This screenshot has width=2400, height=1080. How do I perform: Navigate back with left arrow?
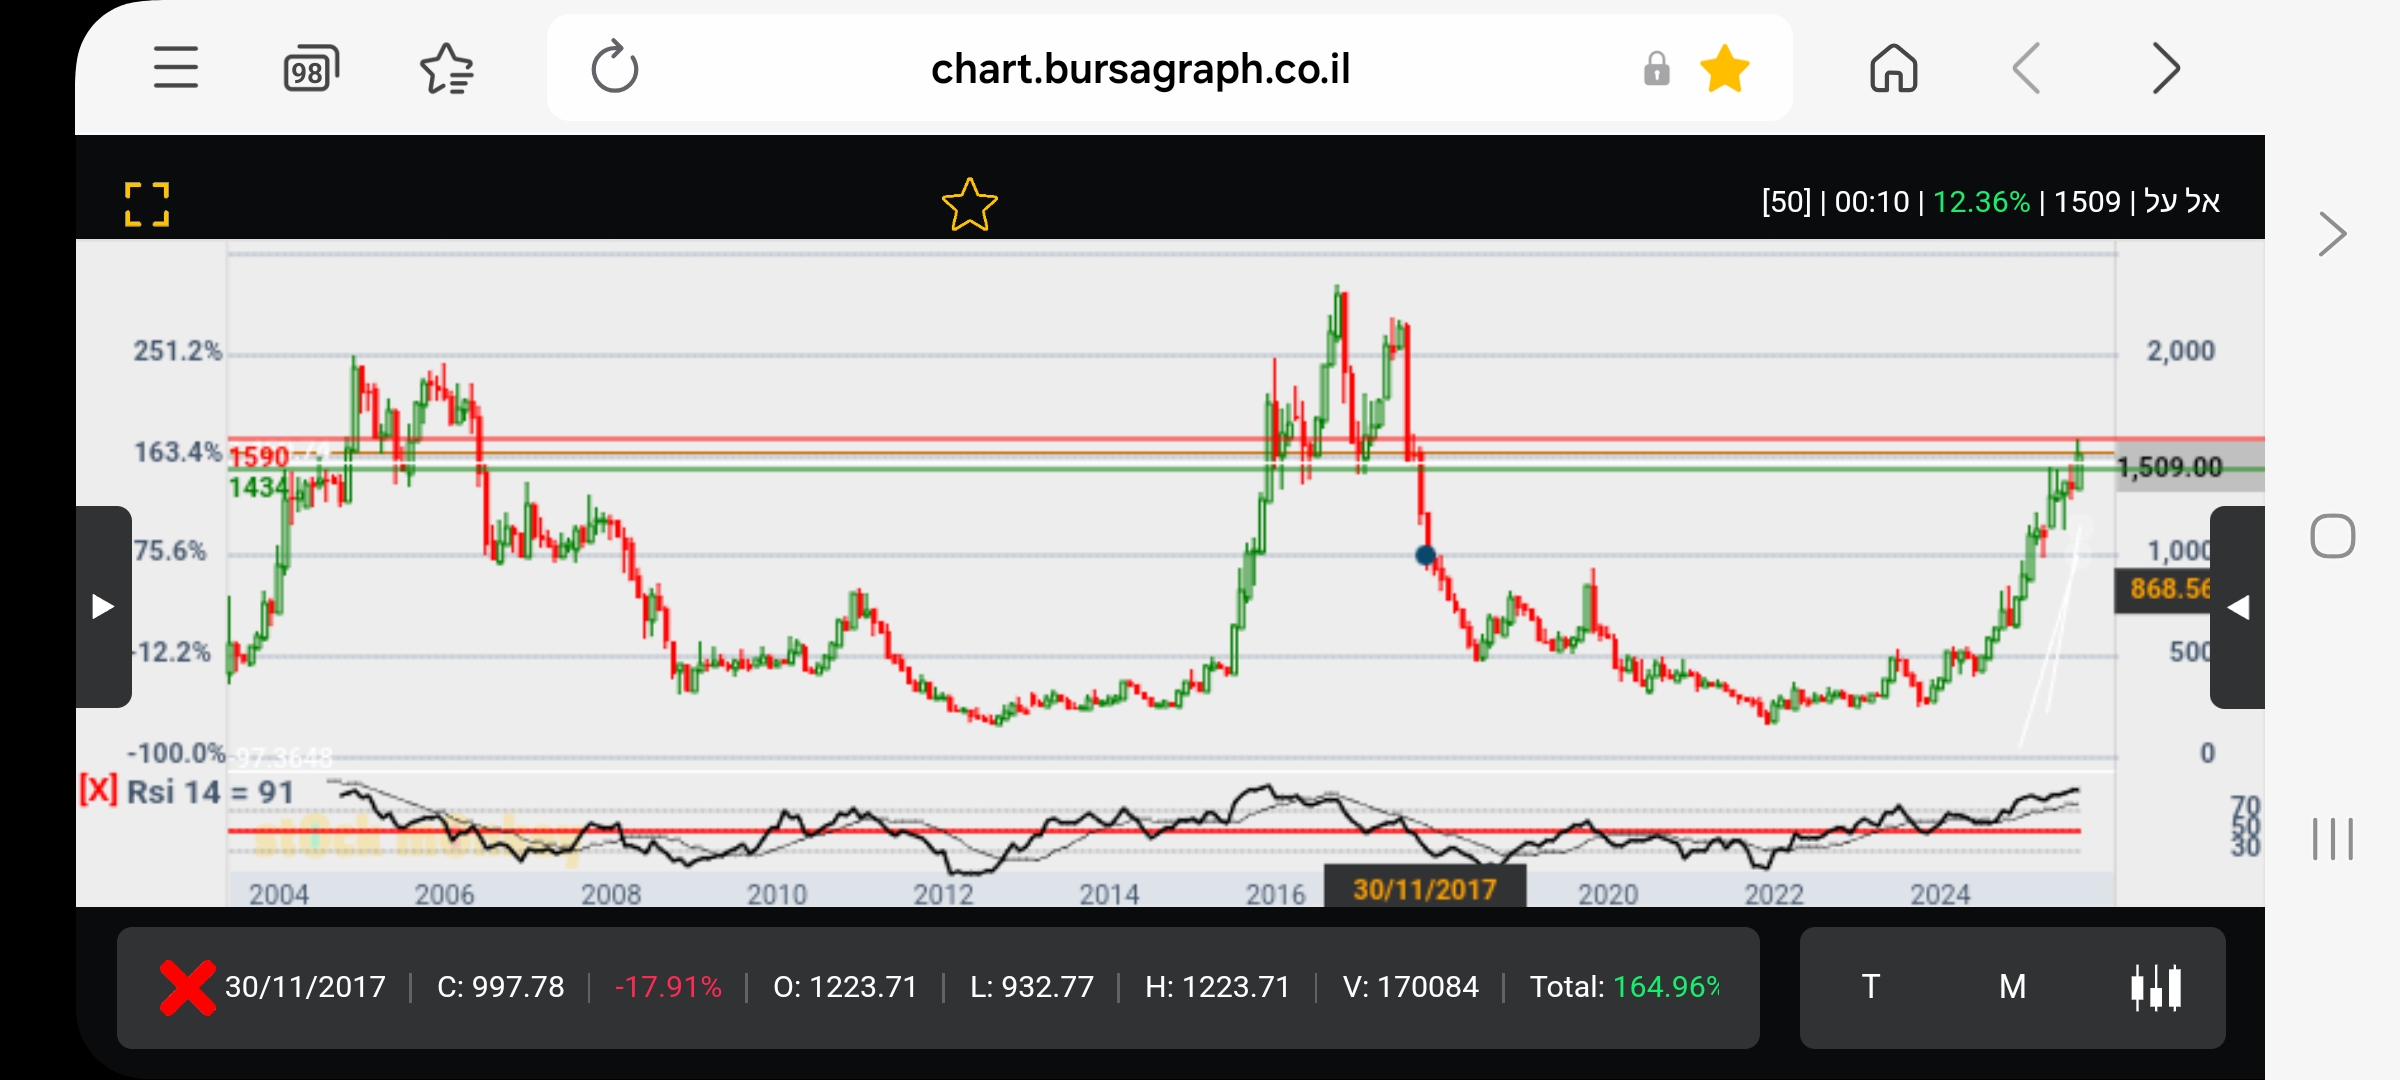pyautogui.click(x=2026, y=69)
